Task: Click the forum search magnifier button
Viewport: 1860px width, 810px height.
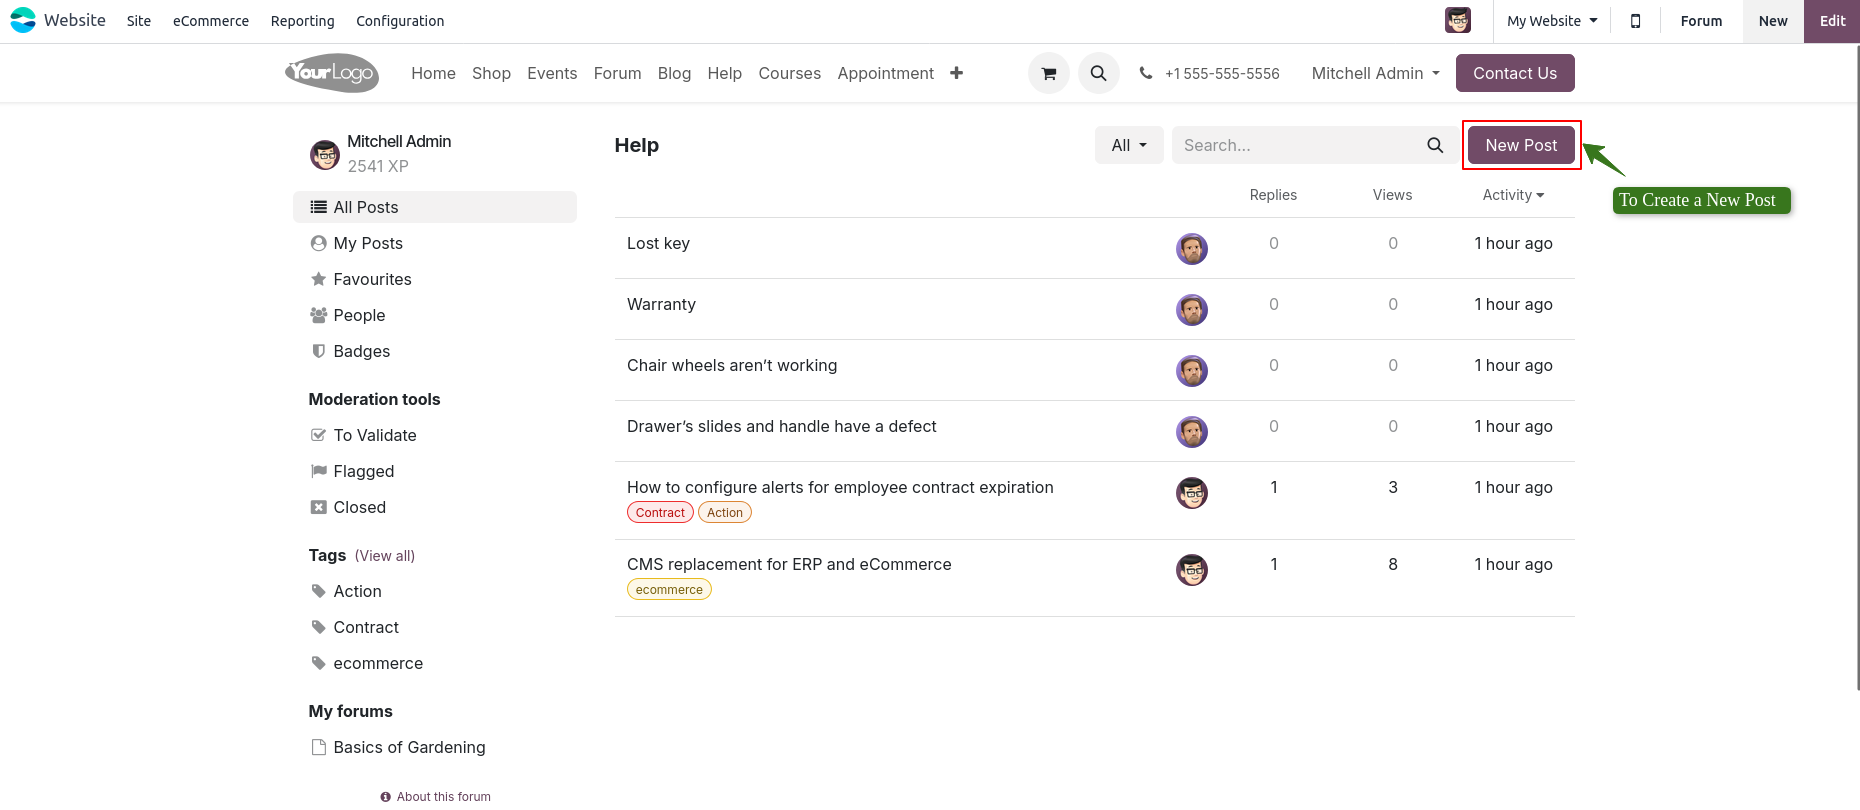Action: click(x=1435, y=145)
